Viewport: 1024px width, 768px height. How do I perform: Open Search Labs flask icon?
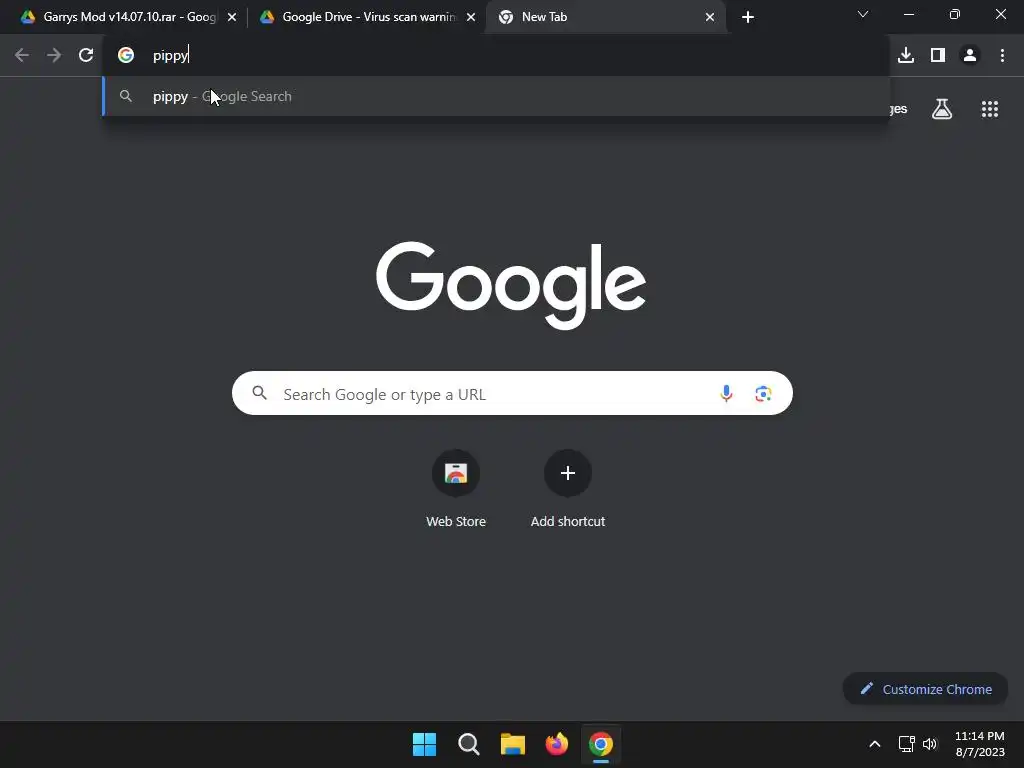942,109
